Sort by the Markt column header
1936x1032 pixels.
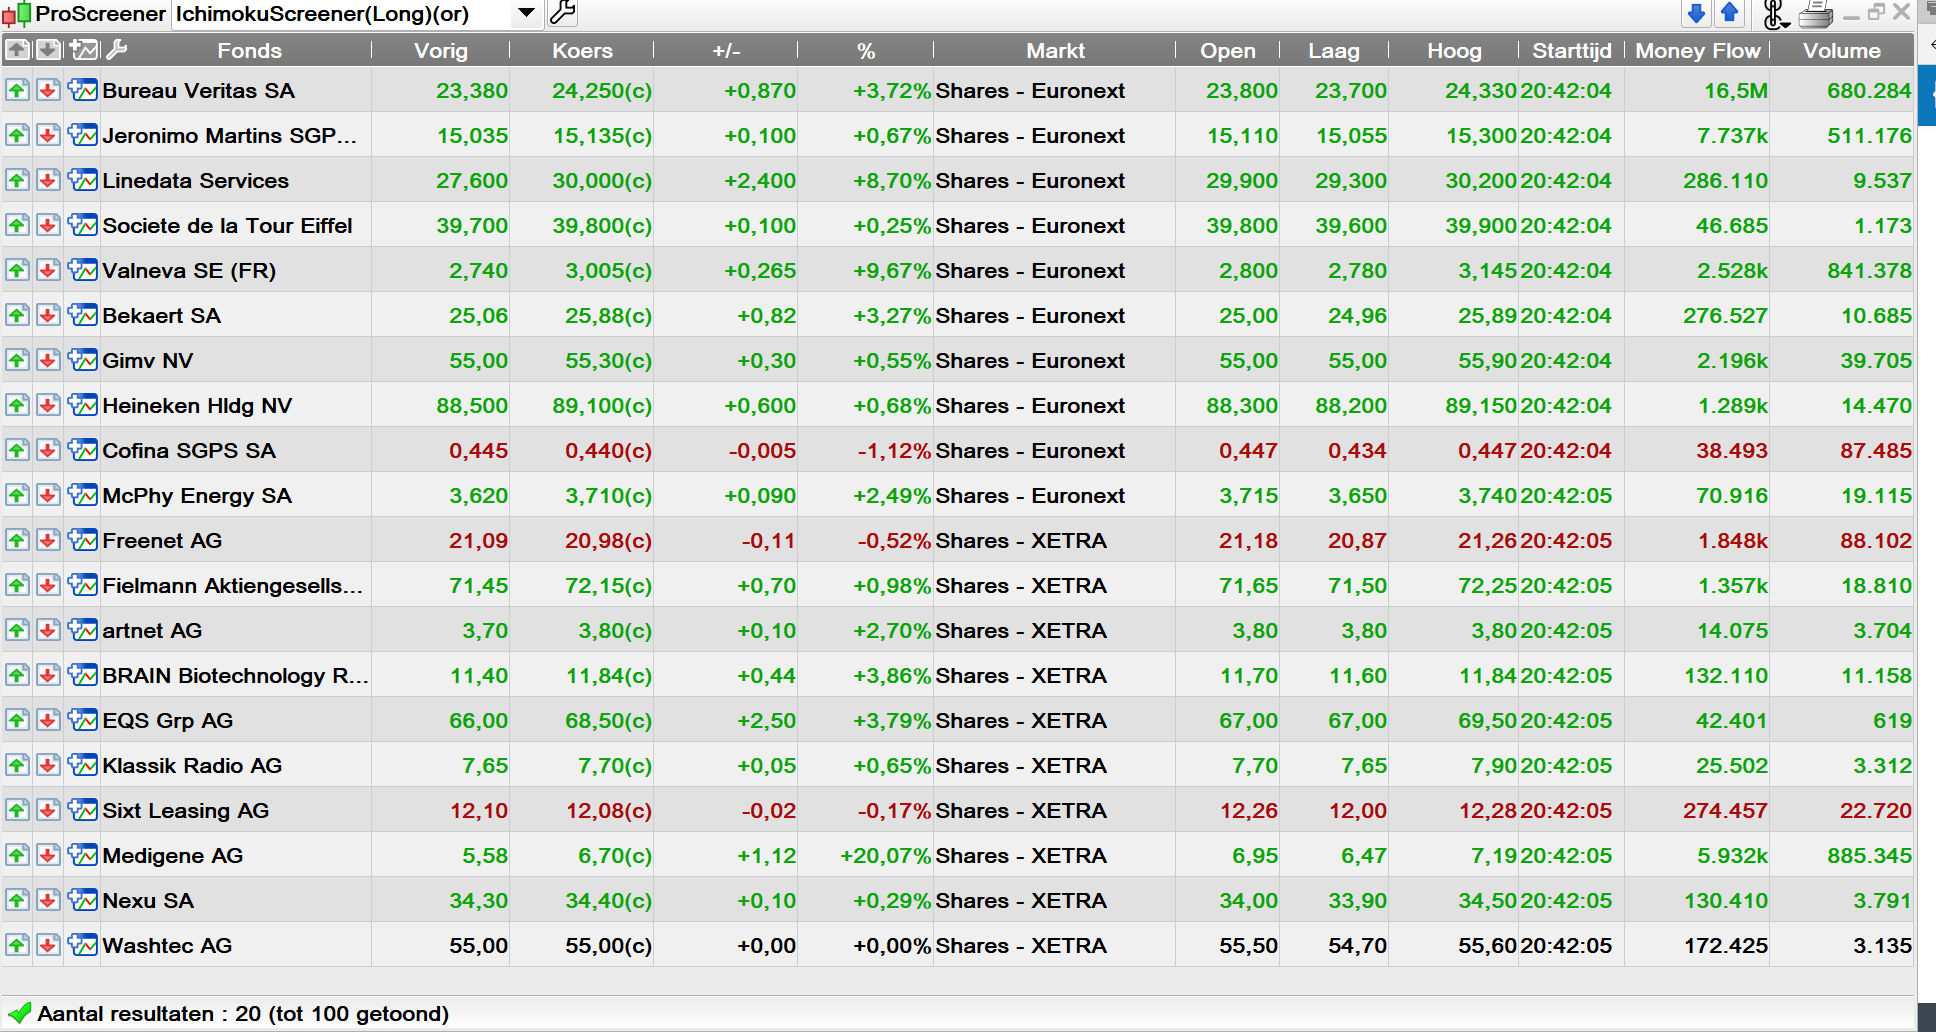pos(1055,51)
